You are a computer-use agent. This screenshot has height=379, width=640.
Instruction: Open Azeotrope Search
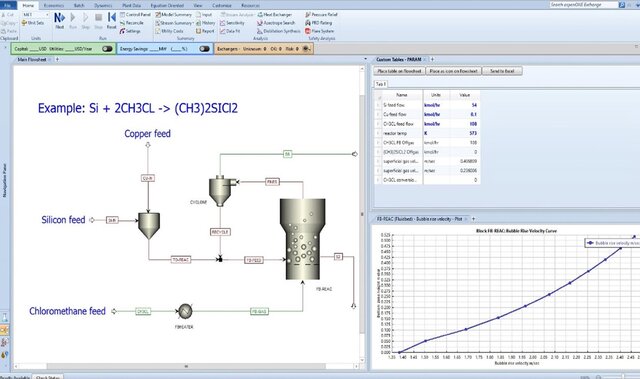pos(276,23)
